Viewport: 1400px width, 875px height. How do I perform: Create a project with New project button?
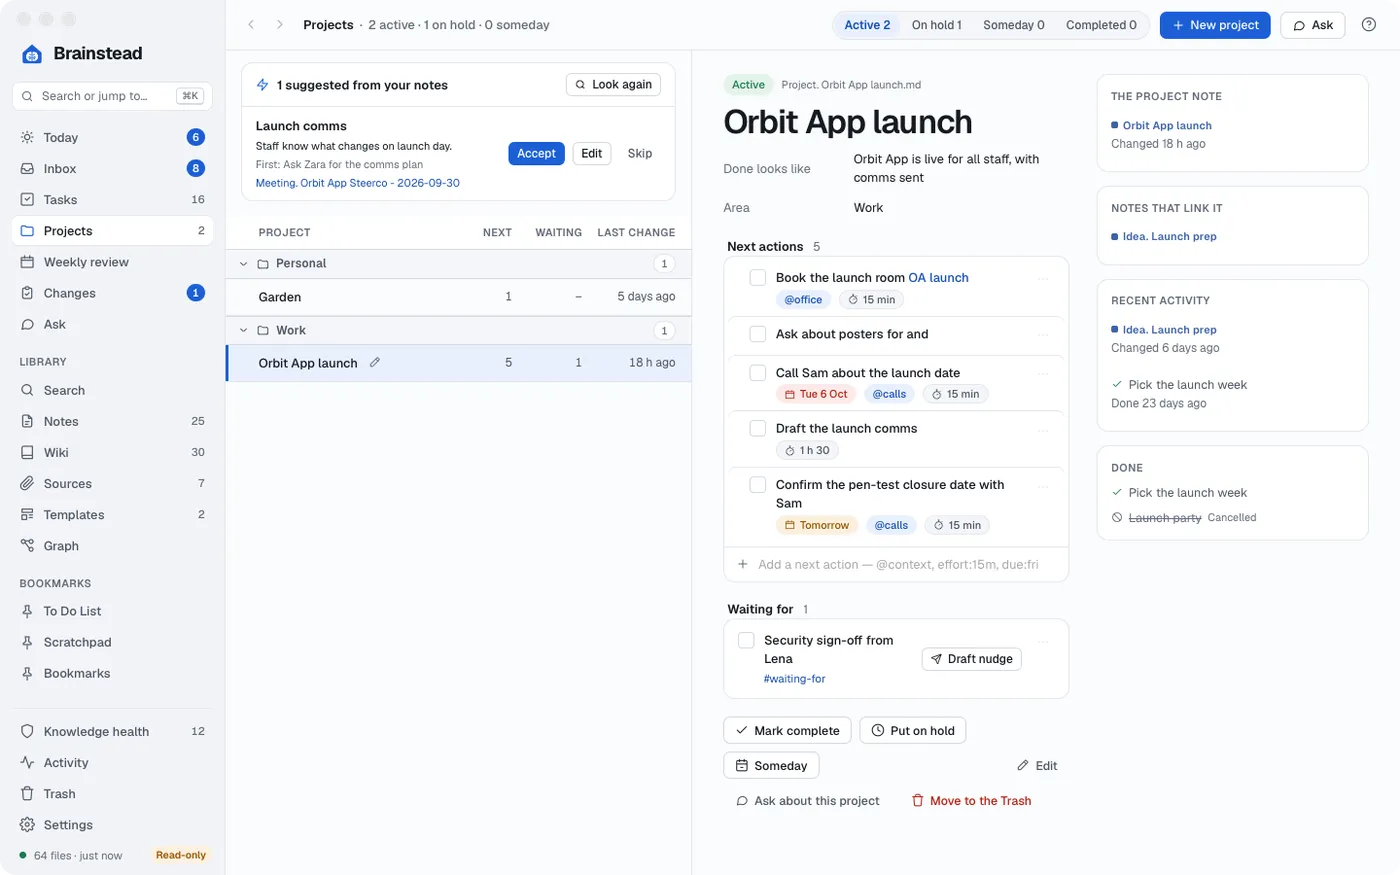1215,25
